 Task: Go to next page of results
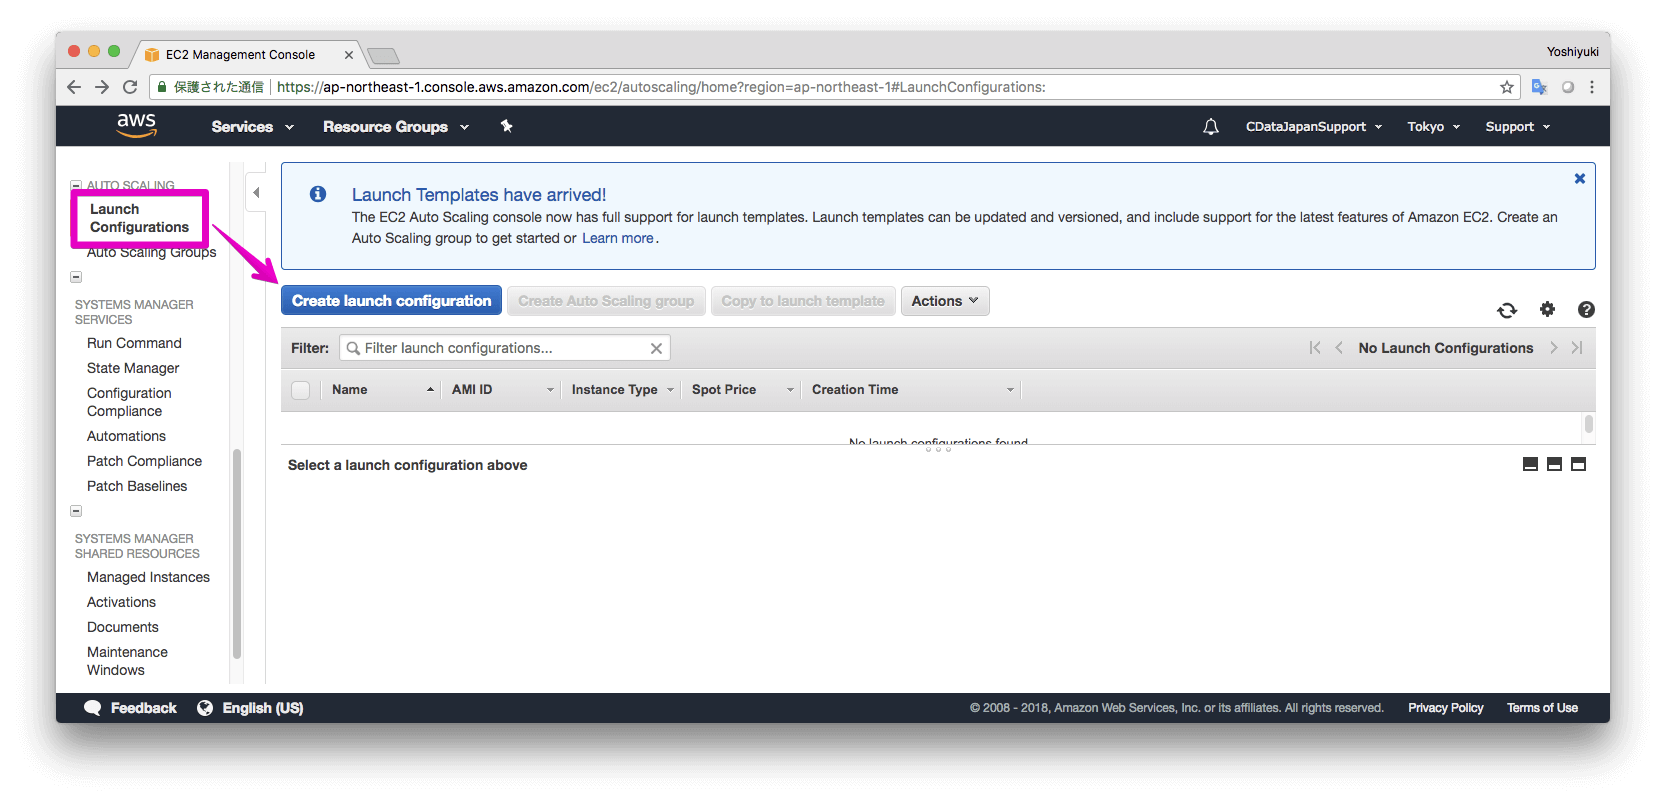(1553, 348)
